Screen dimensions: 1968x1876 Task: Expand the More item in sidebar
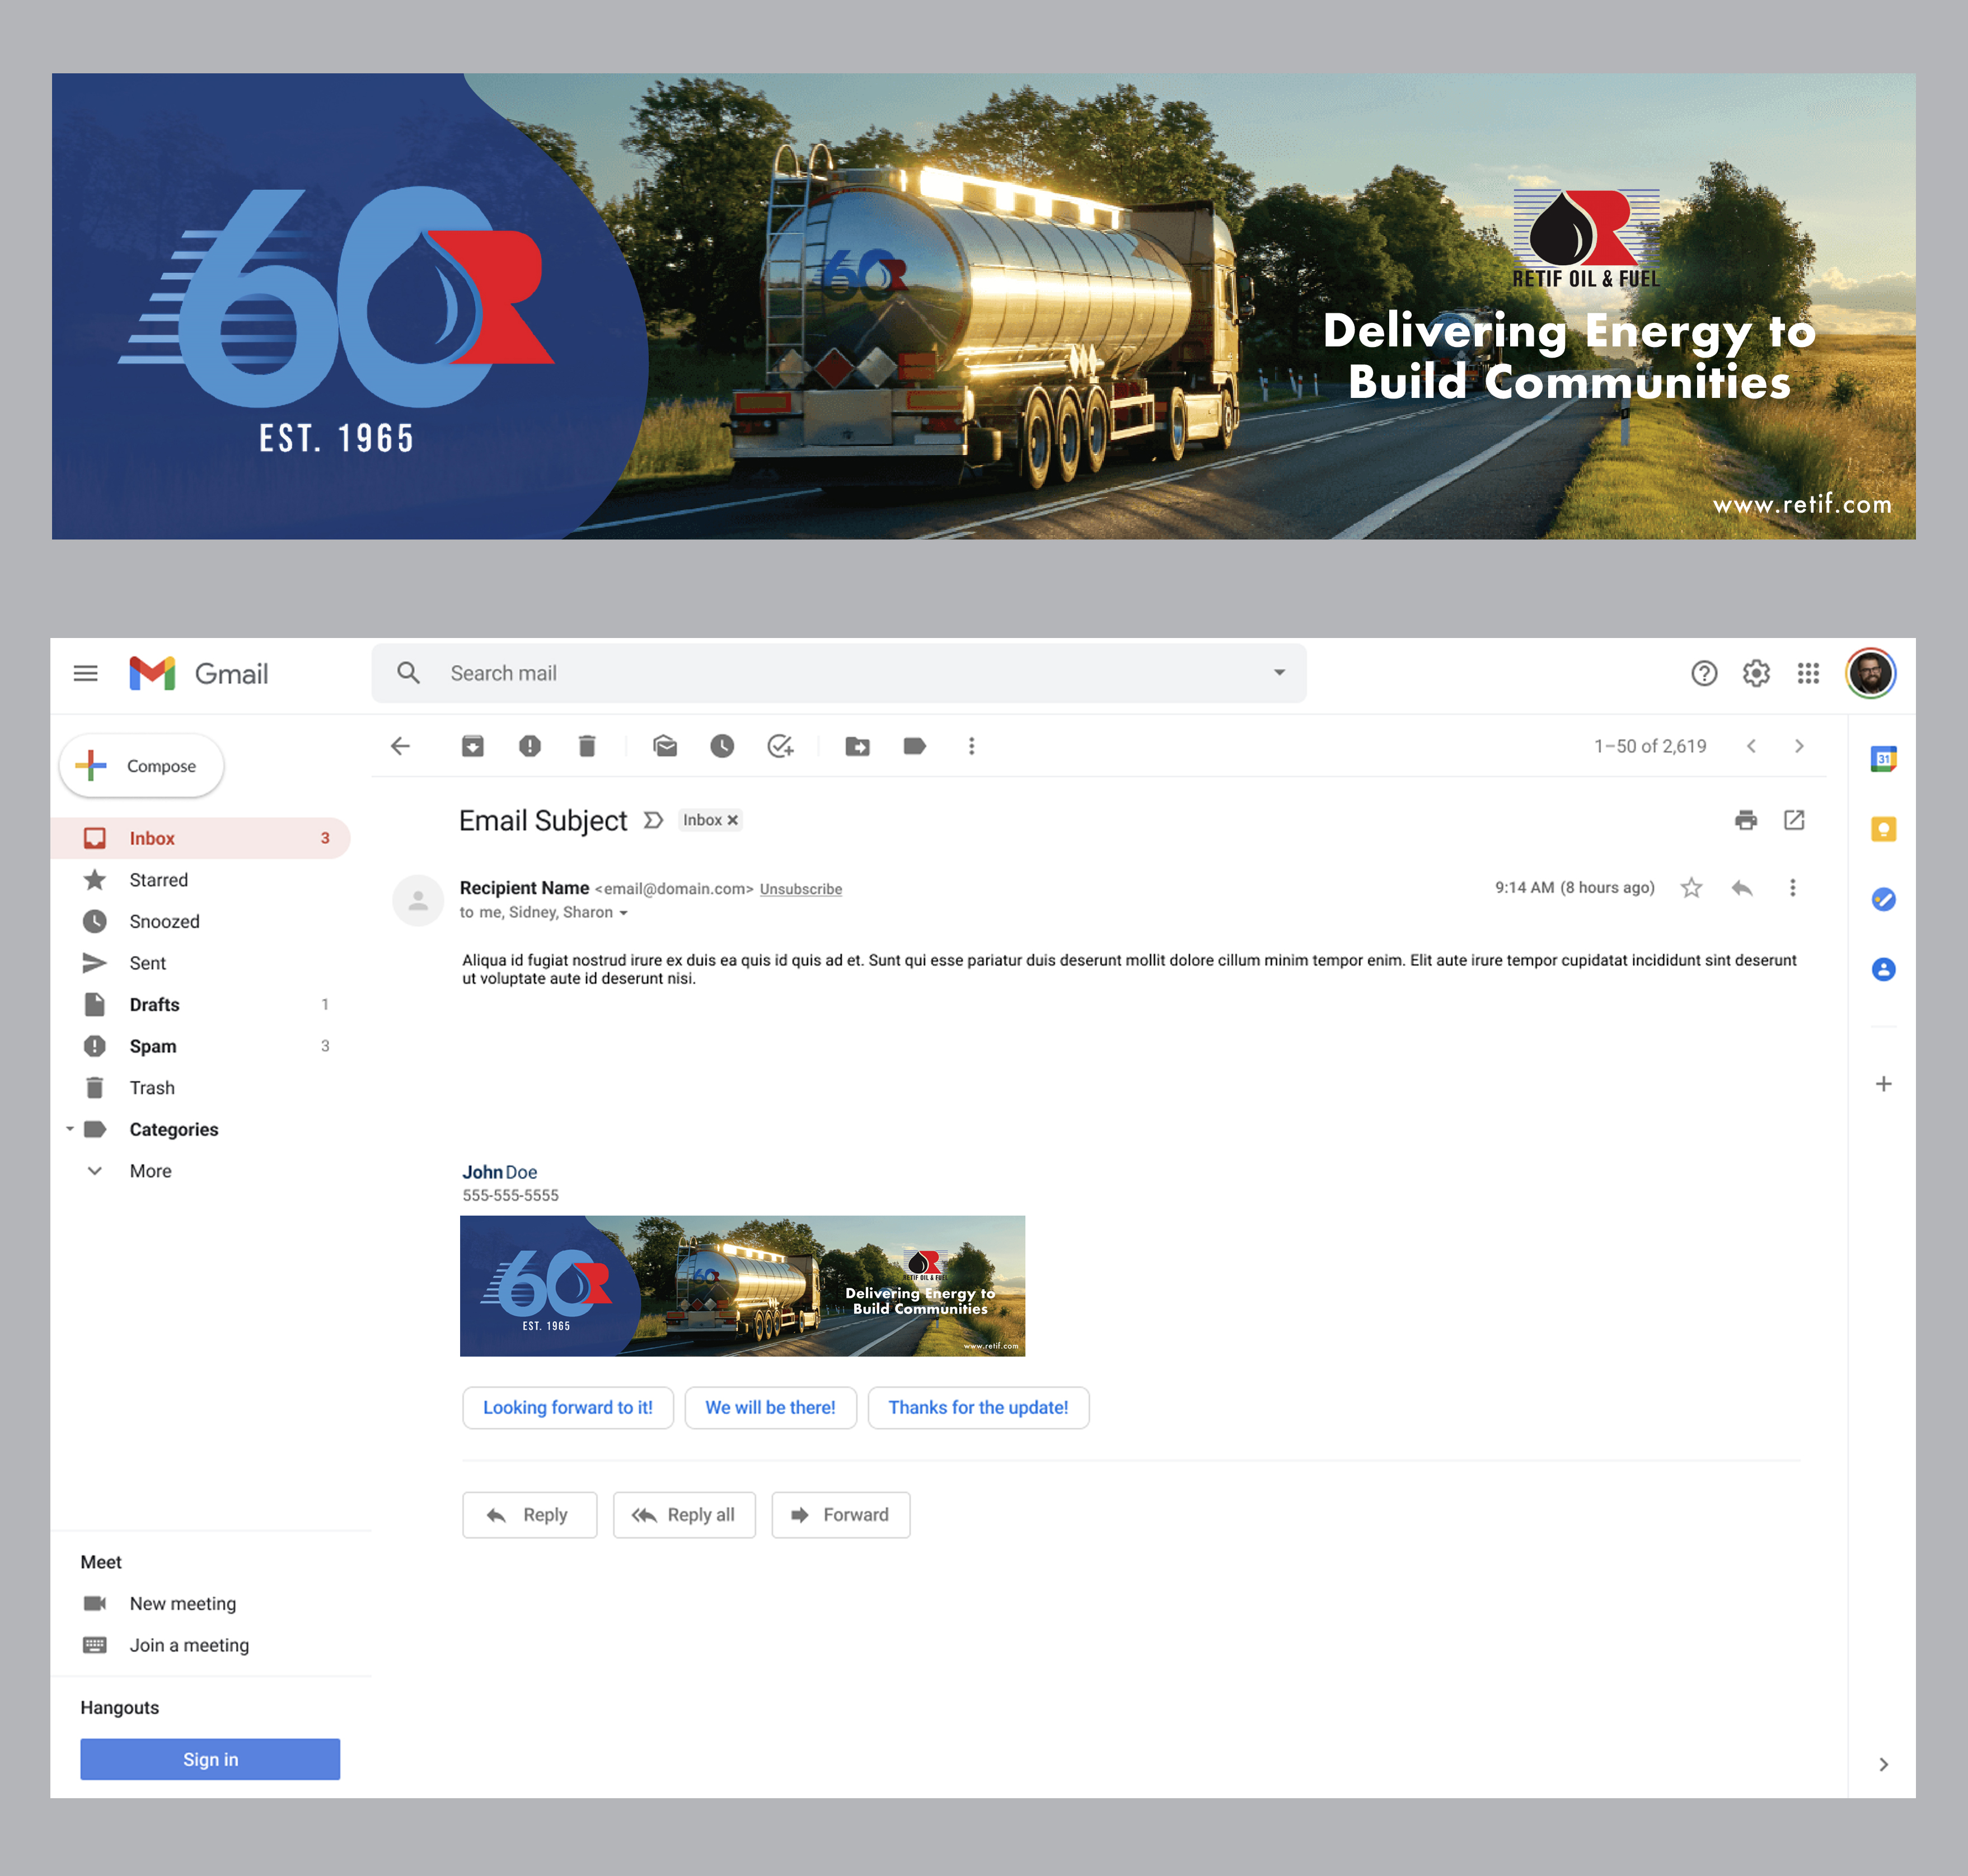tap(150, 1171)
